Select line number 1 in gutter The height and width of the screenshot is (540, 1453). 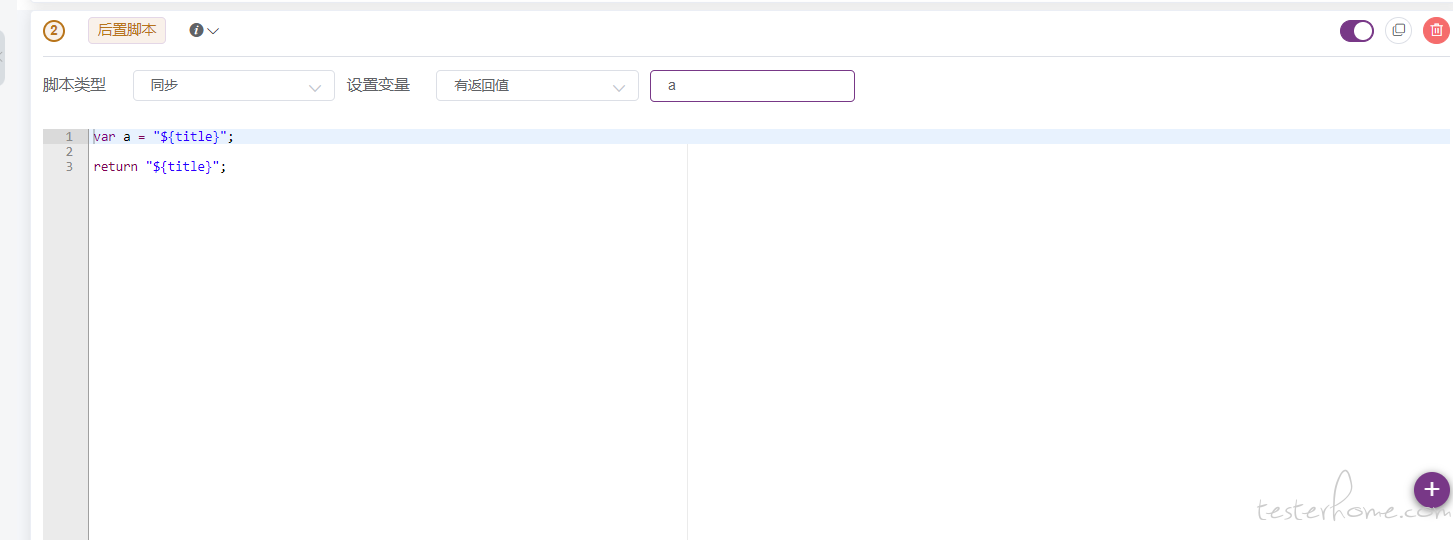69,137
